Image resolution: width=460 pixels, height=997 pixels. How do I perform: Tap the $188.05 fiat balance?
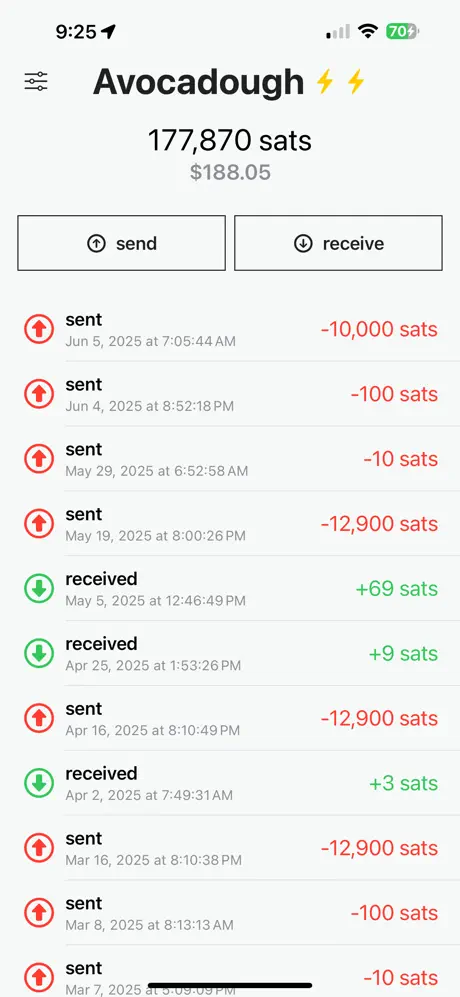pyautogui.click(x=230, y=172)
